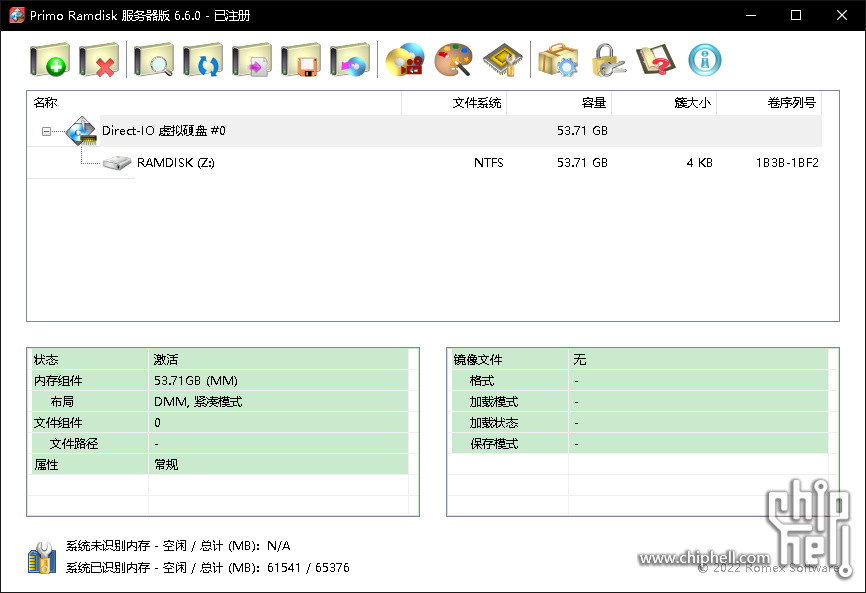Click the 镜像文件 property label
The image size is (866, 593).
pyautogui.click(x=478, y=360)
